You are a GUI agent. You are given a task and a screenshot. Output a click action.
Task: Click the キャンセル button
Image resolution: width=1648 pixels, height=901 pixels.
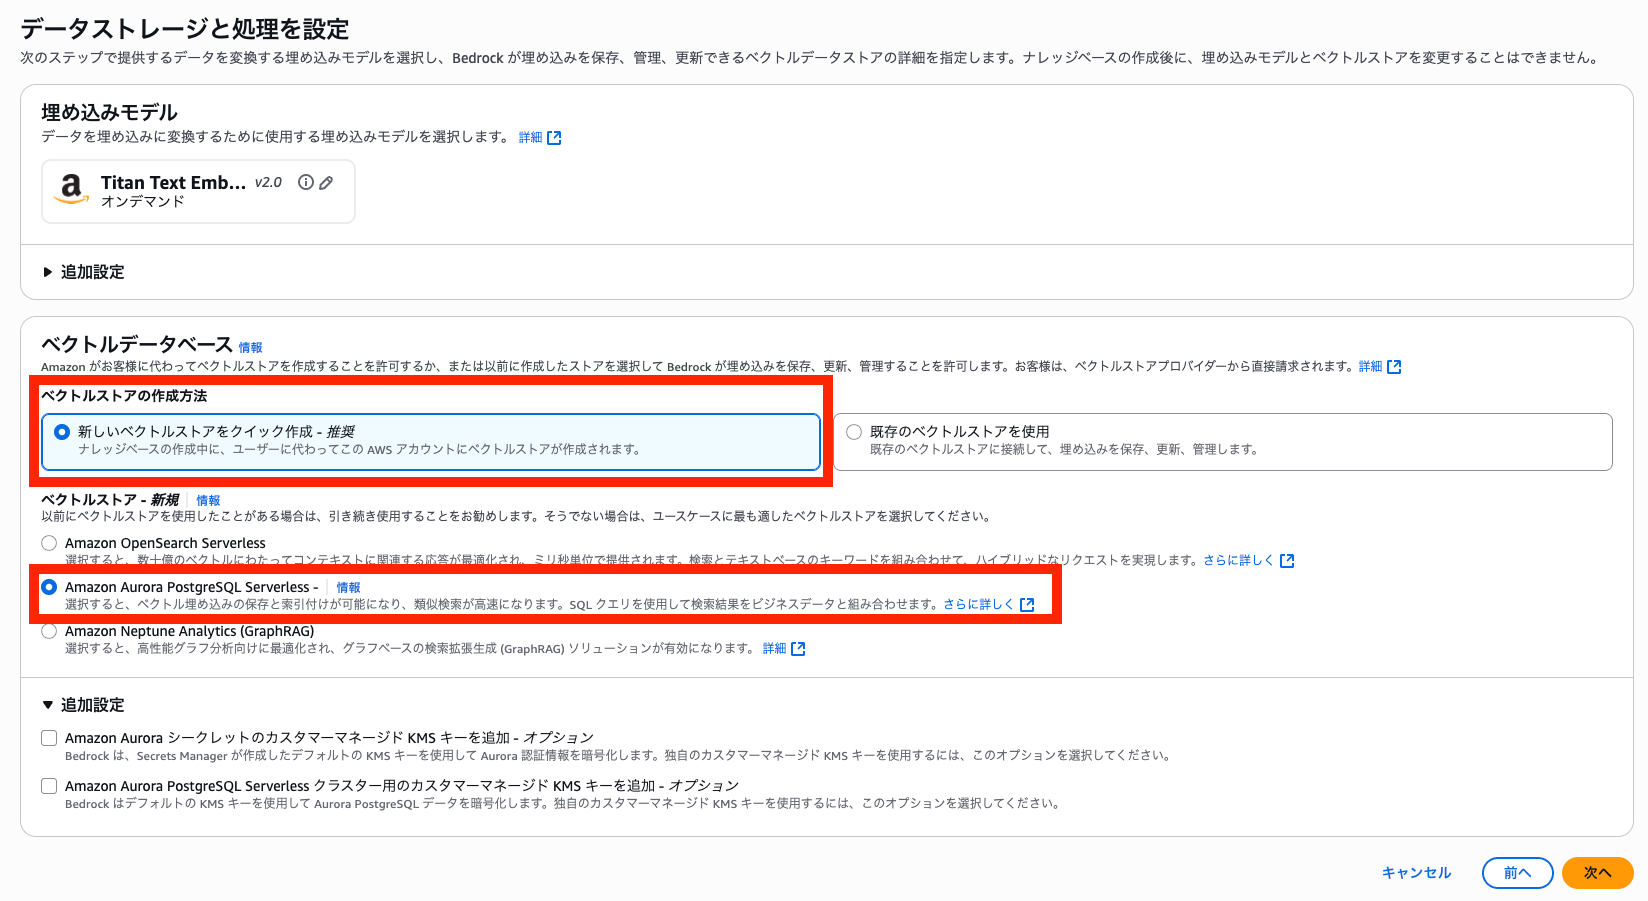coord(1416,873)
